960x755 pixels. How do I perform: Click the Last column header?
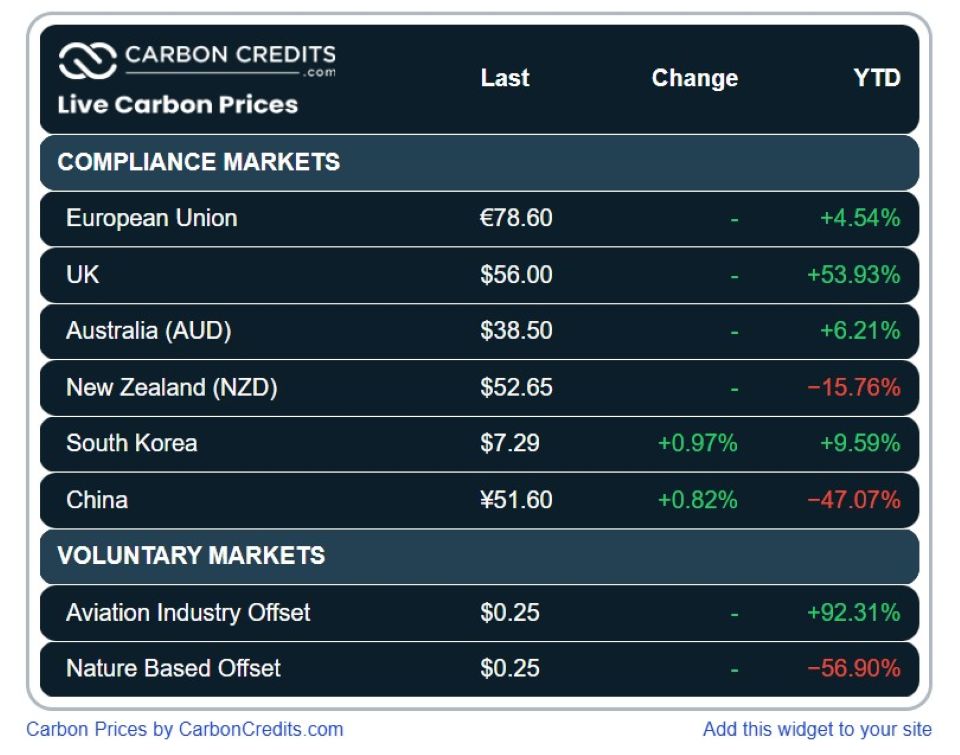(x=505, y=78)
